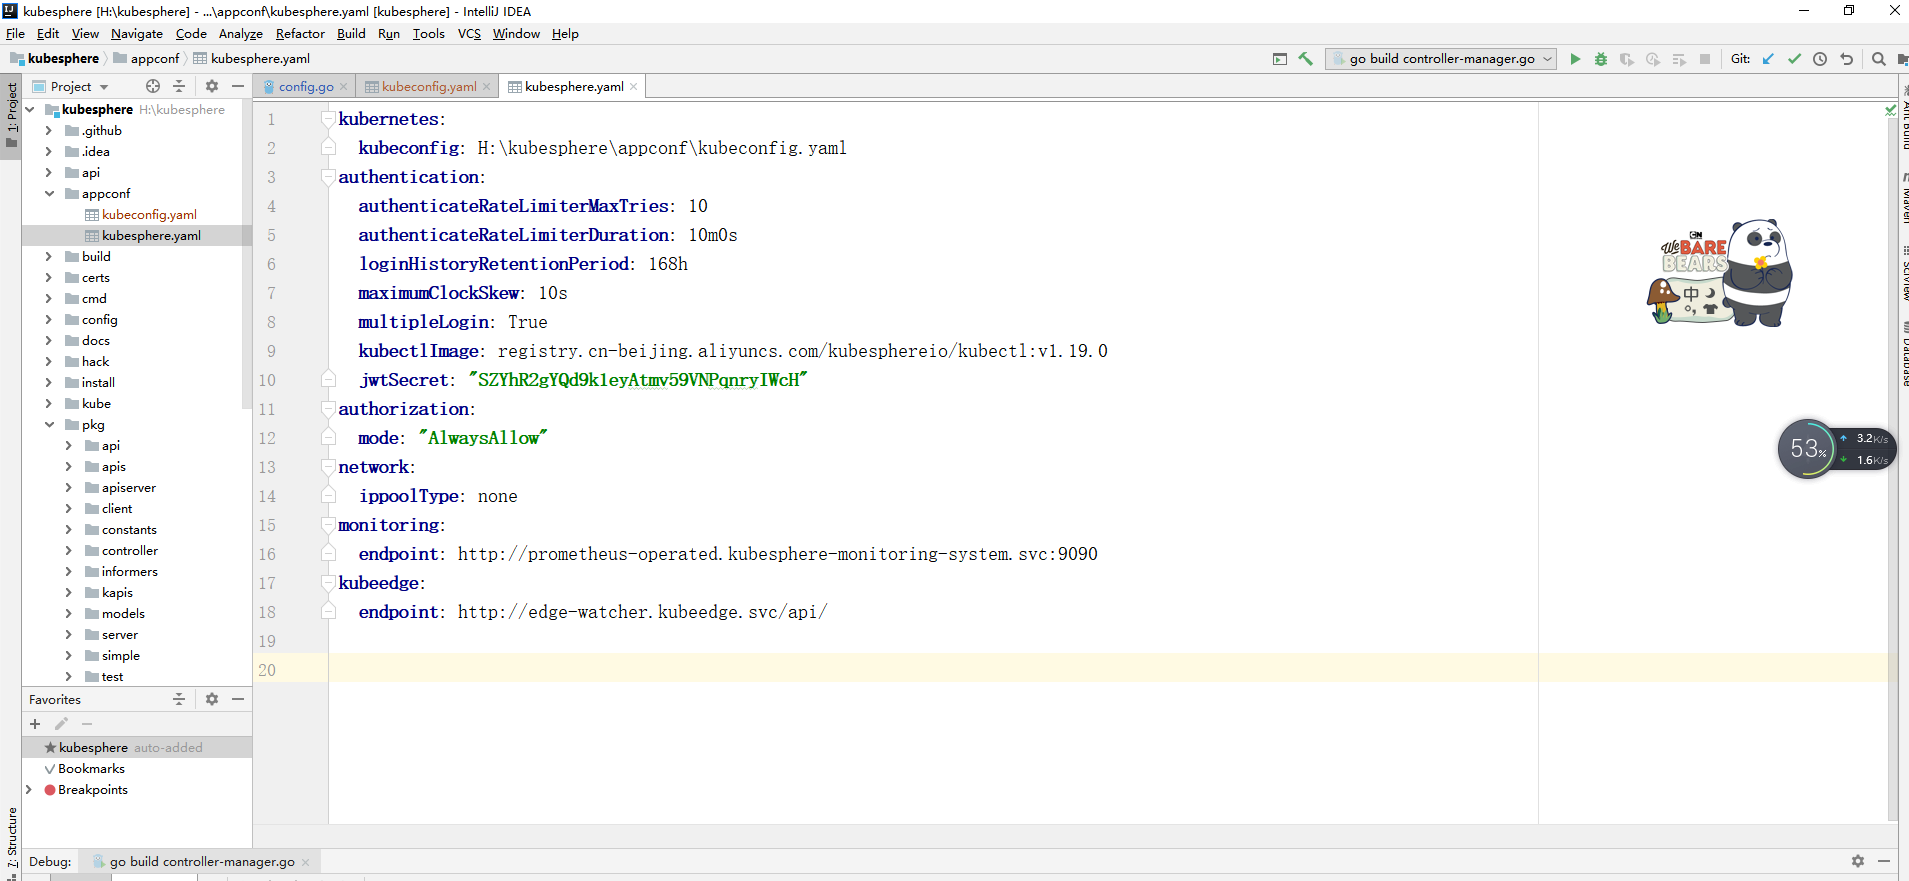Run the go build controller-manager.go configuration
The width and height of the screenshot is (1909, 881).
(1575, 59)
